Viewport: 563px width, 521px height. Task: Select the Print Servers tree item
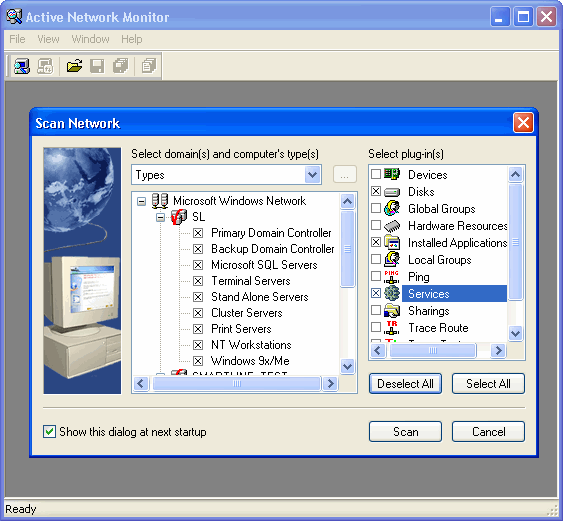[241, 329]
